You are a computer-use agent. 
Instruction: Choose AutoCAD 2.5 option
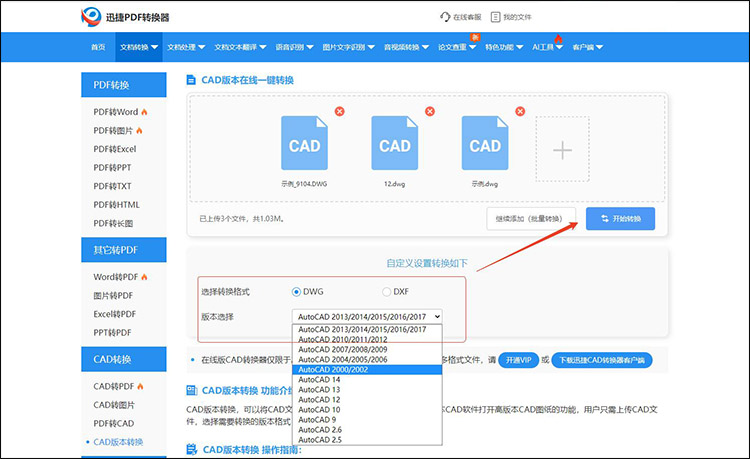click(x=367, y=440)
